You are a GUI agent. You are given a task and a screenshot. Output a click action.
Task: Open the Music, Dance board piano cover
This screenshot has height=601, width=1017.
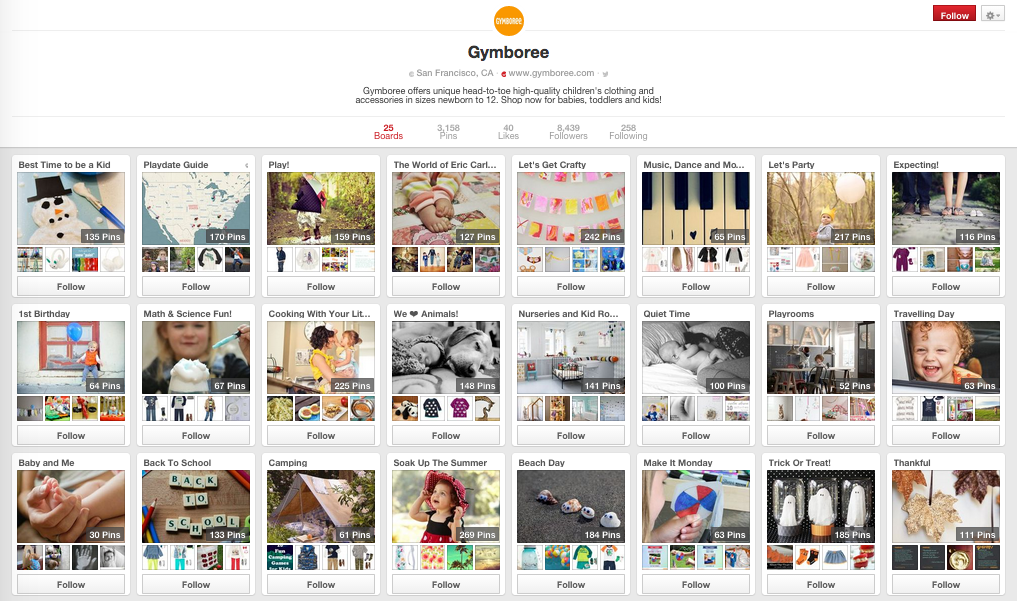pyautogui.click(x=696, y=208)
